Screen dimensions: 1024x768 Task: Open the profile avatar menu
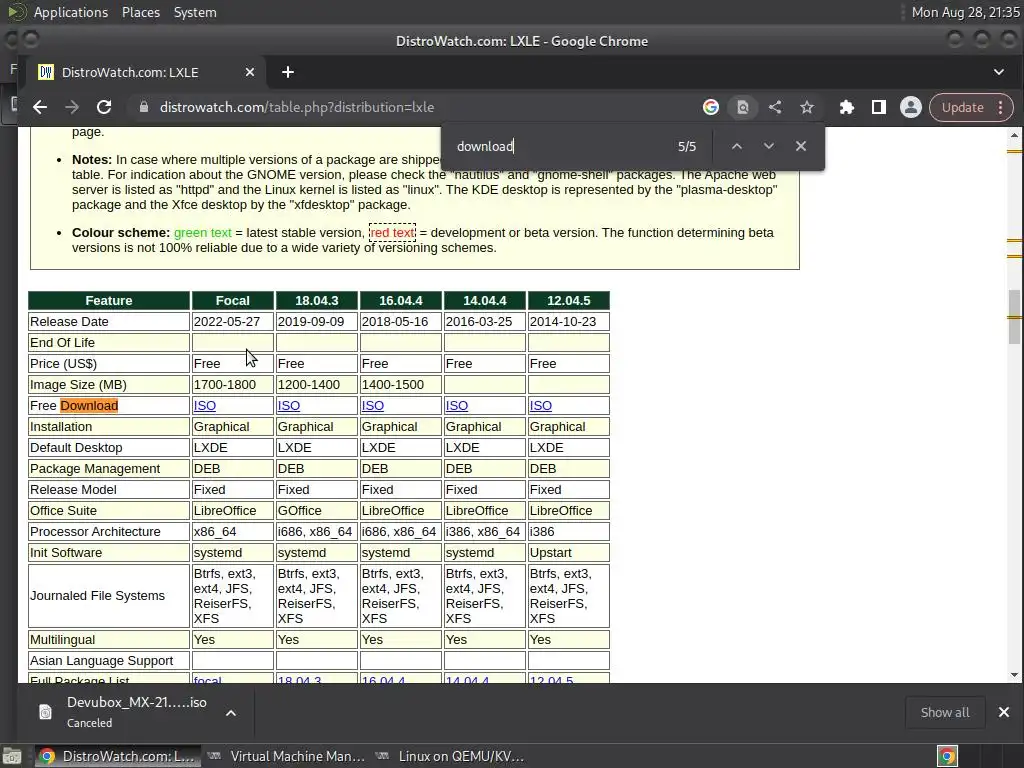click(x=910, y=107)
